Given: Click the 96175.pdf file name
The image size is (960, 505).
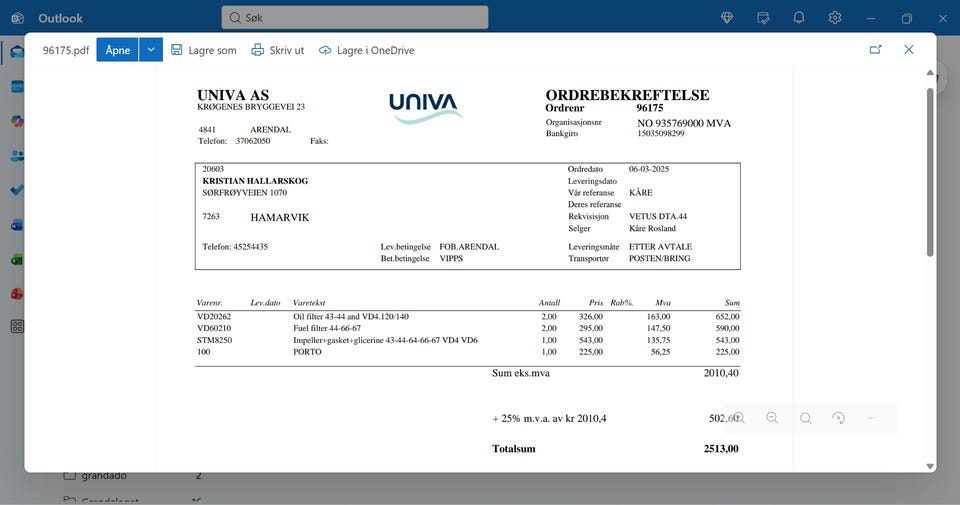Looking at the screenshot, I should 66,50.
